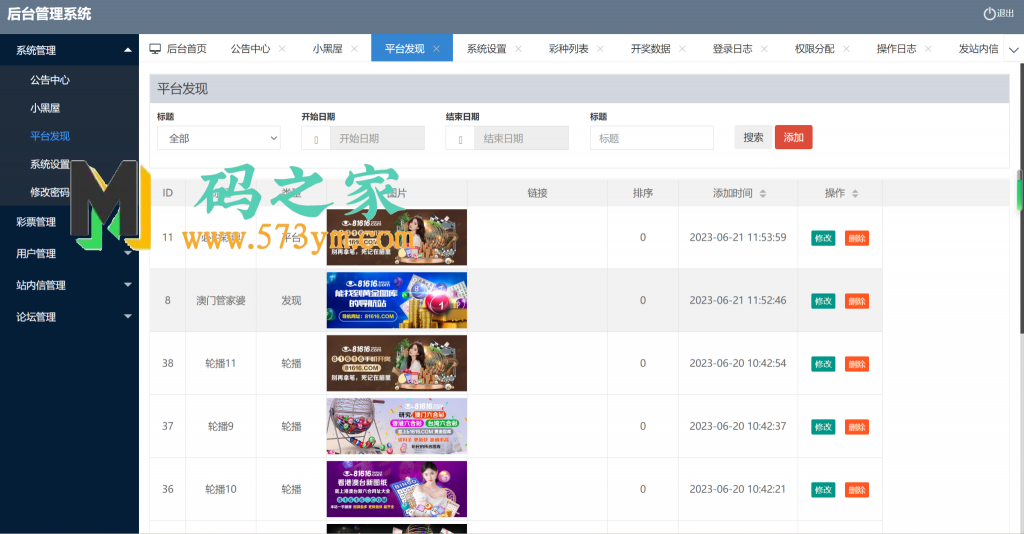Close the 平台发现 tab
1024x534 pixels.
[x=436, y=49]
